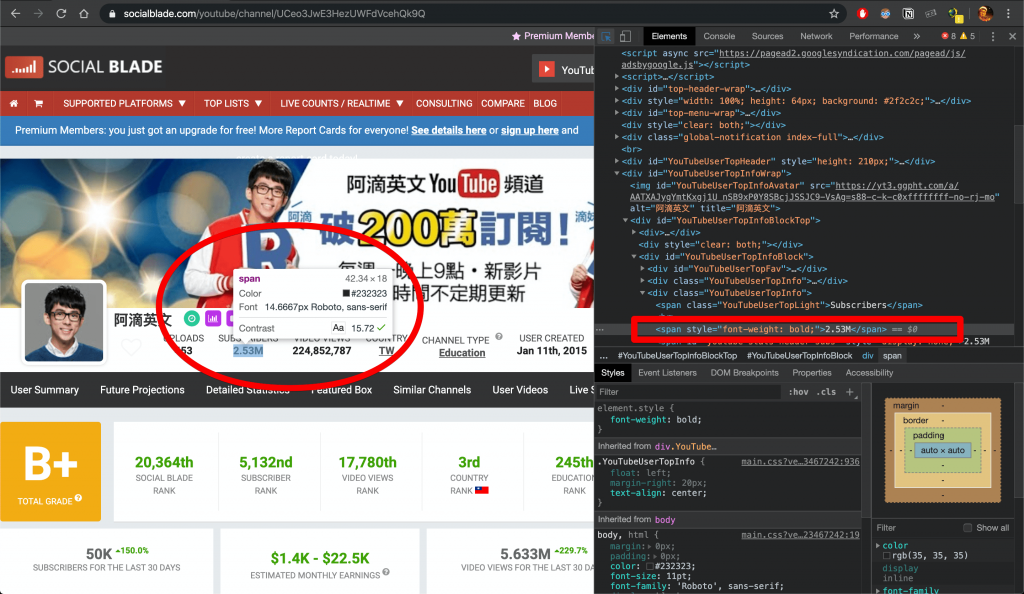Viewport: 1024px width, 594px height.
Task: Expand the YouTubeUserTopHeader div node
Action: tap(617, 161)
